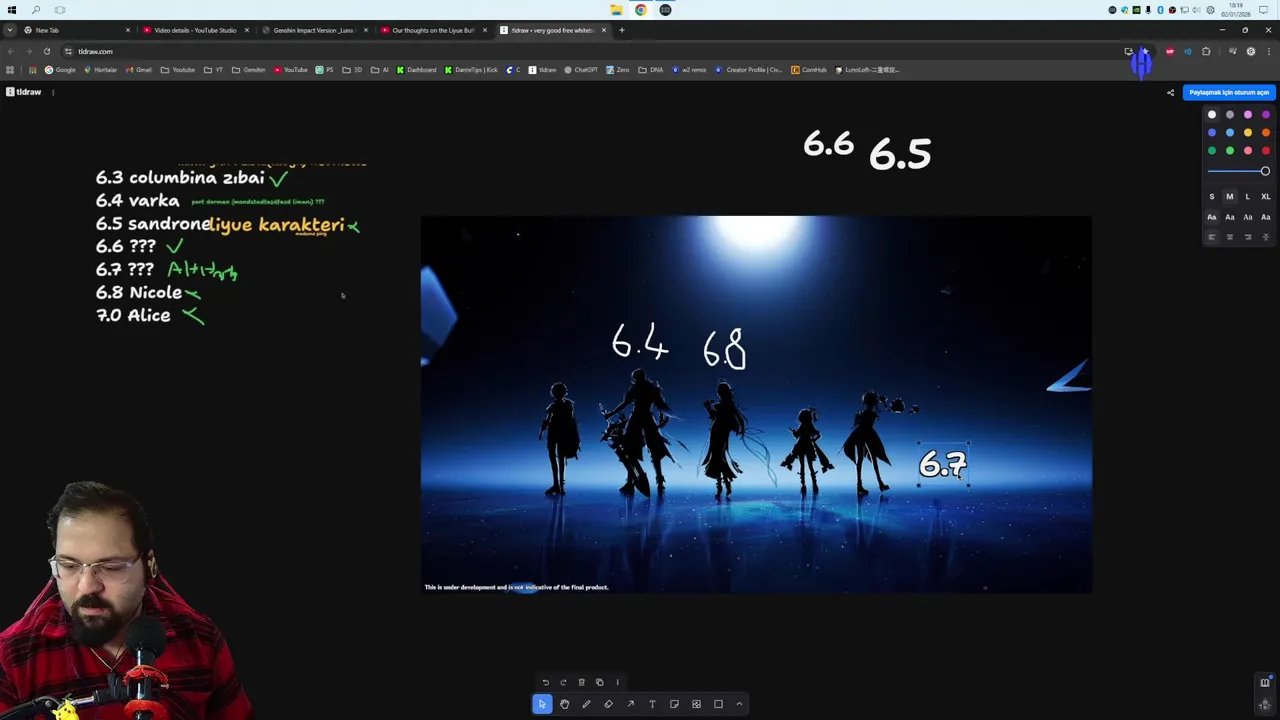Pick the yellow color swatch

click(x=1248, y=133)
